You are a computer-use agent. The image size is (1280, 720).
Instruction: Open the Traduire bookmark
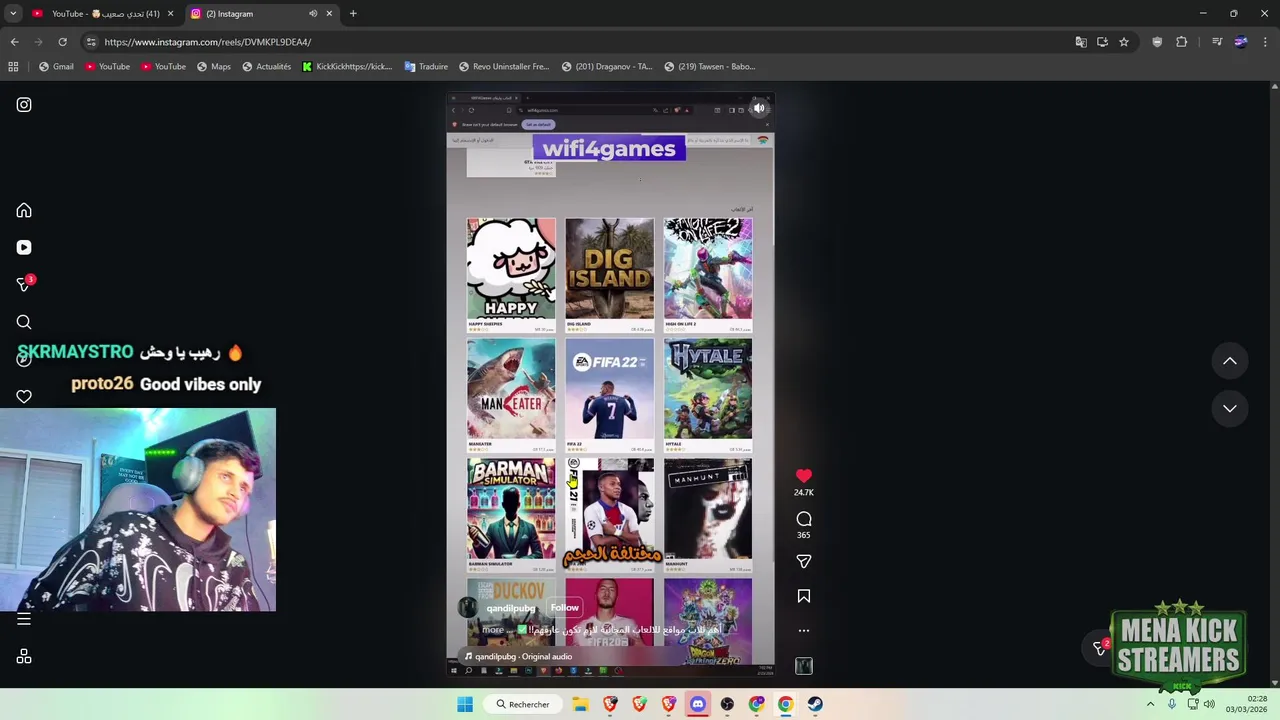(426, 67)
